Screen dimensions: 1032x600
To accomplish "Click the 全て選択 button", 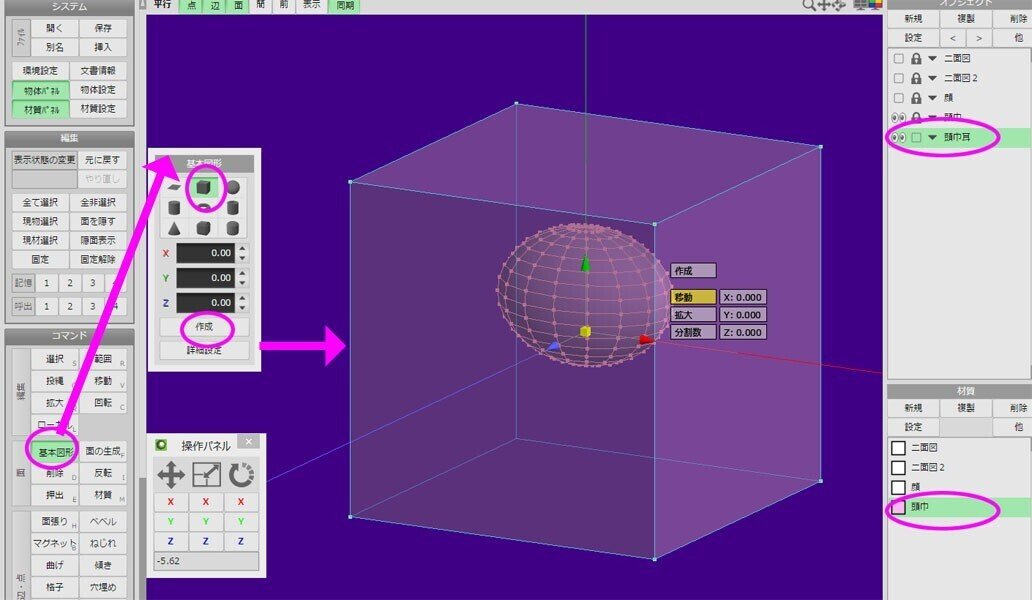I will pyautogui.click(x=41, y=203).
